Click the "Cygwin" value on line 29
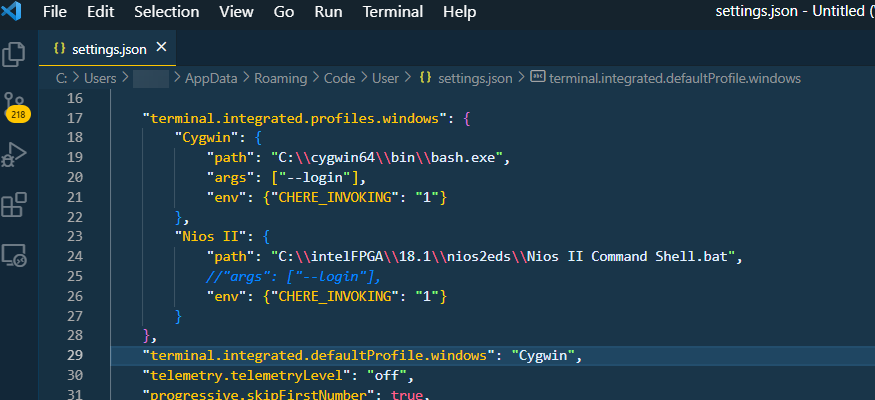875x400 pixels. 546,355
